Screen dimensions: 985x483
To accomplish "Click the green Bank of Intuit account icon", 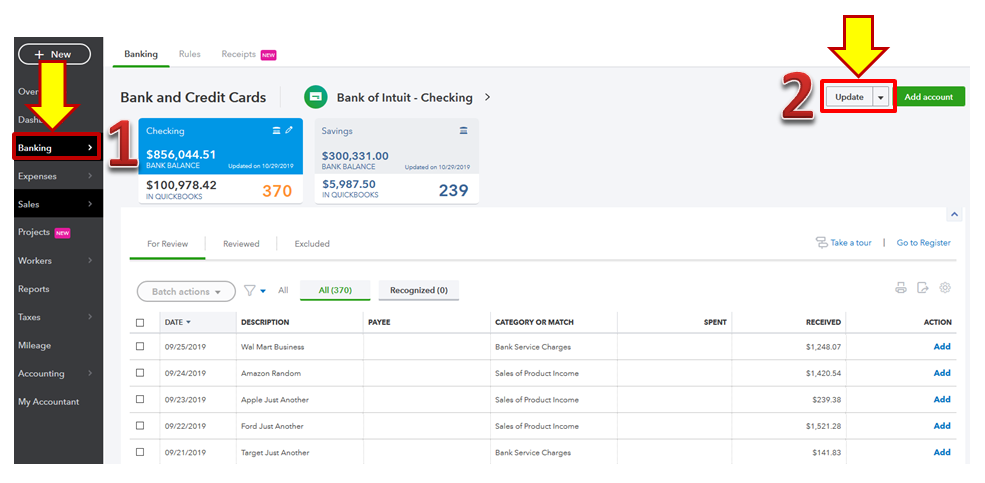I will 316,97.
